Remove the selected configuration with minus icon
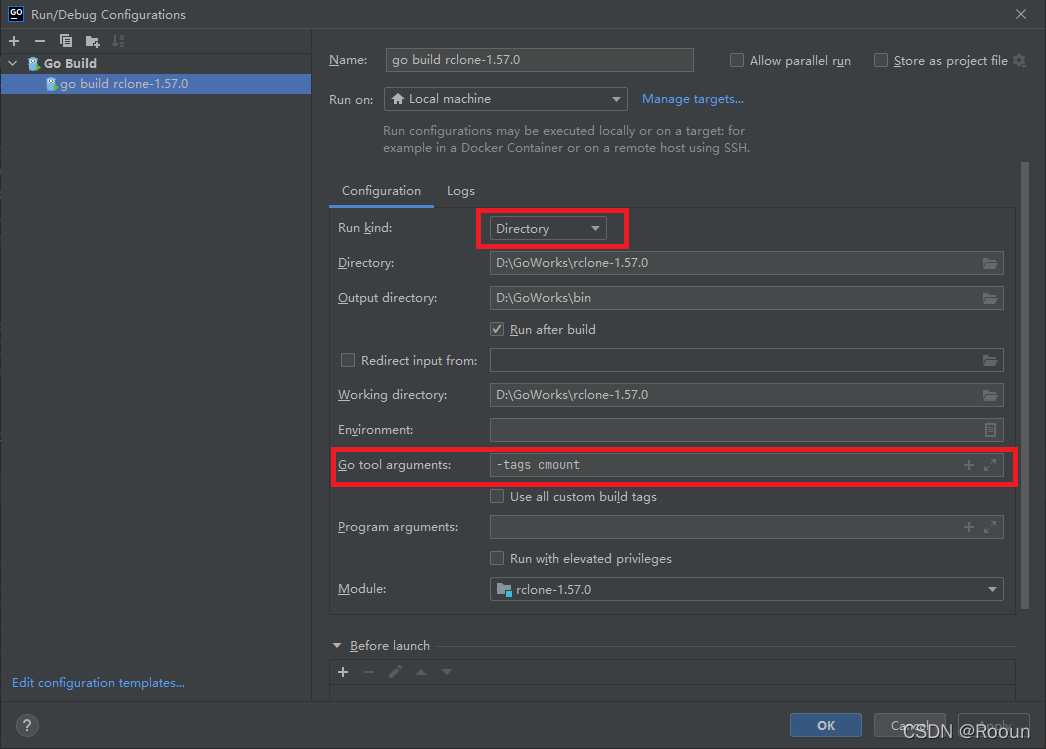This screenshot has height=749, width=1046. [39, 41]
